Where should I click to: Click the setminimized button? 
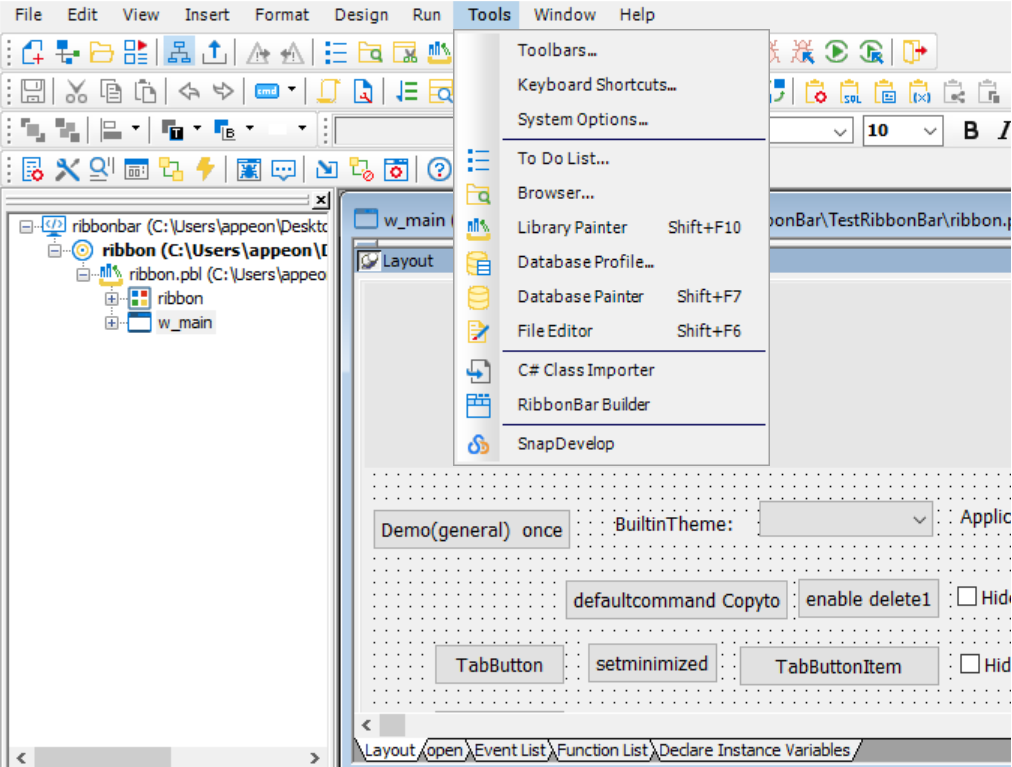tap(651, 664)
